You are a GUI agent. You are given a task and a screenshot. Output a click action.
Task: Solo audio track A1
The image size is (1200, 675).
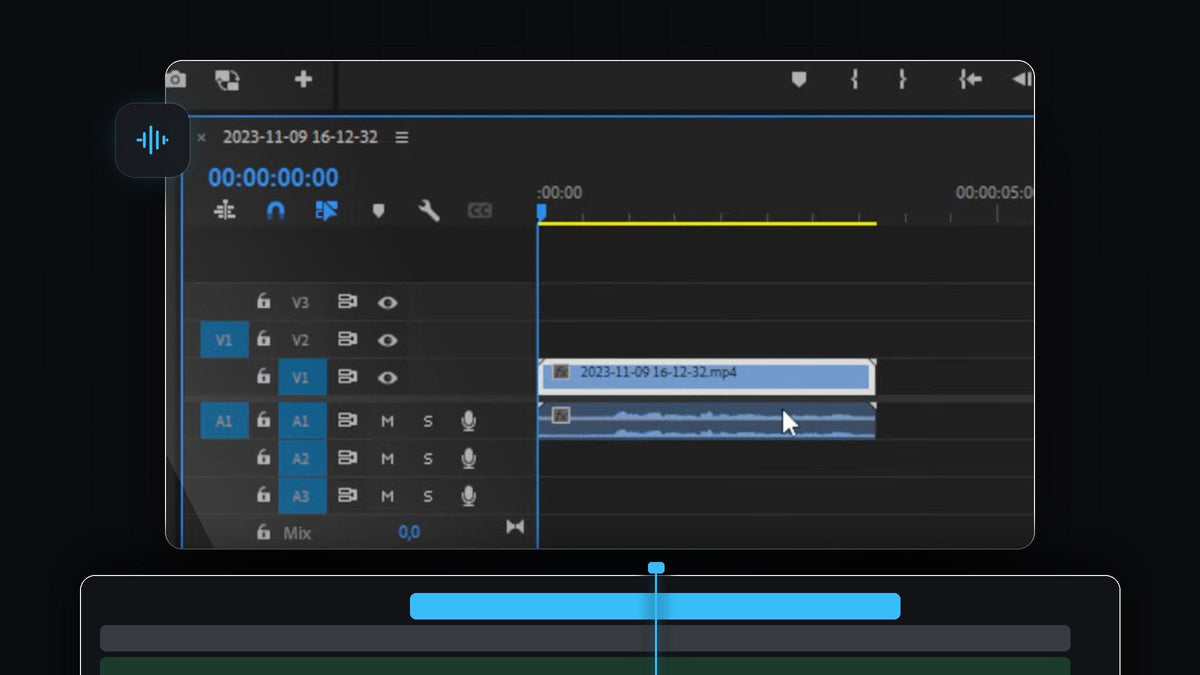click(x=428, y=422)
